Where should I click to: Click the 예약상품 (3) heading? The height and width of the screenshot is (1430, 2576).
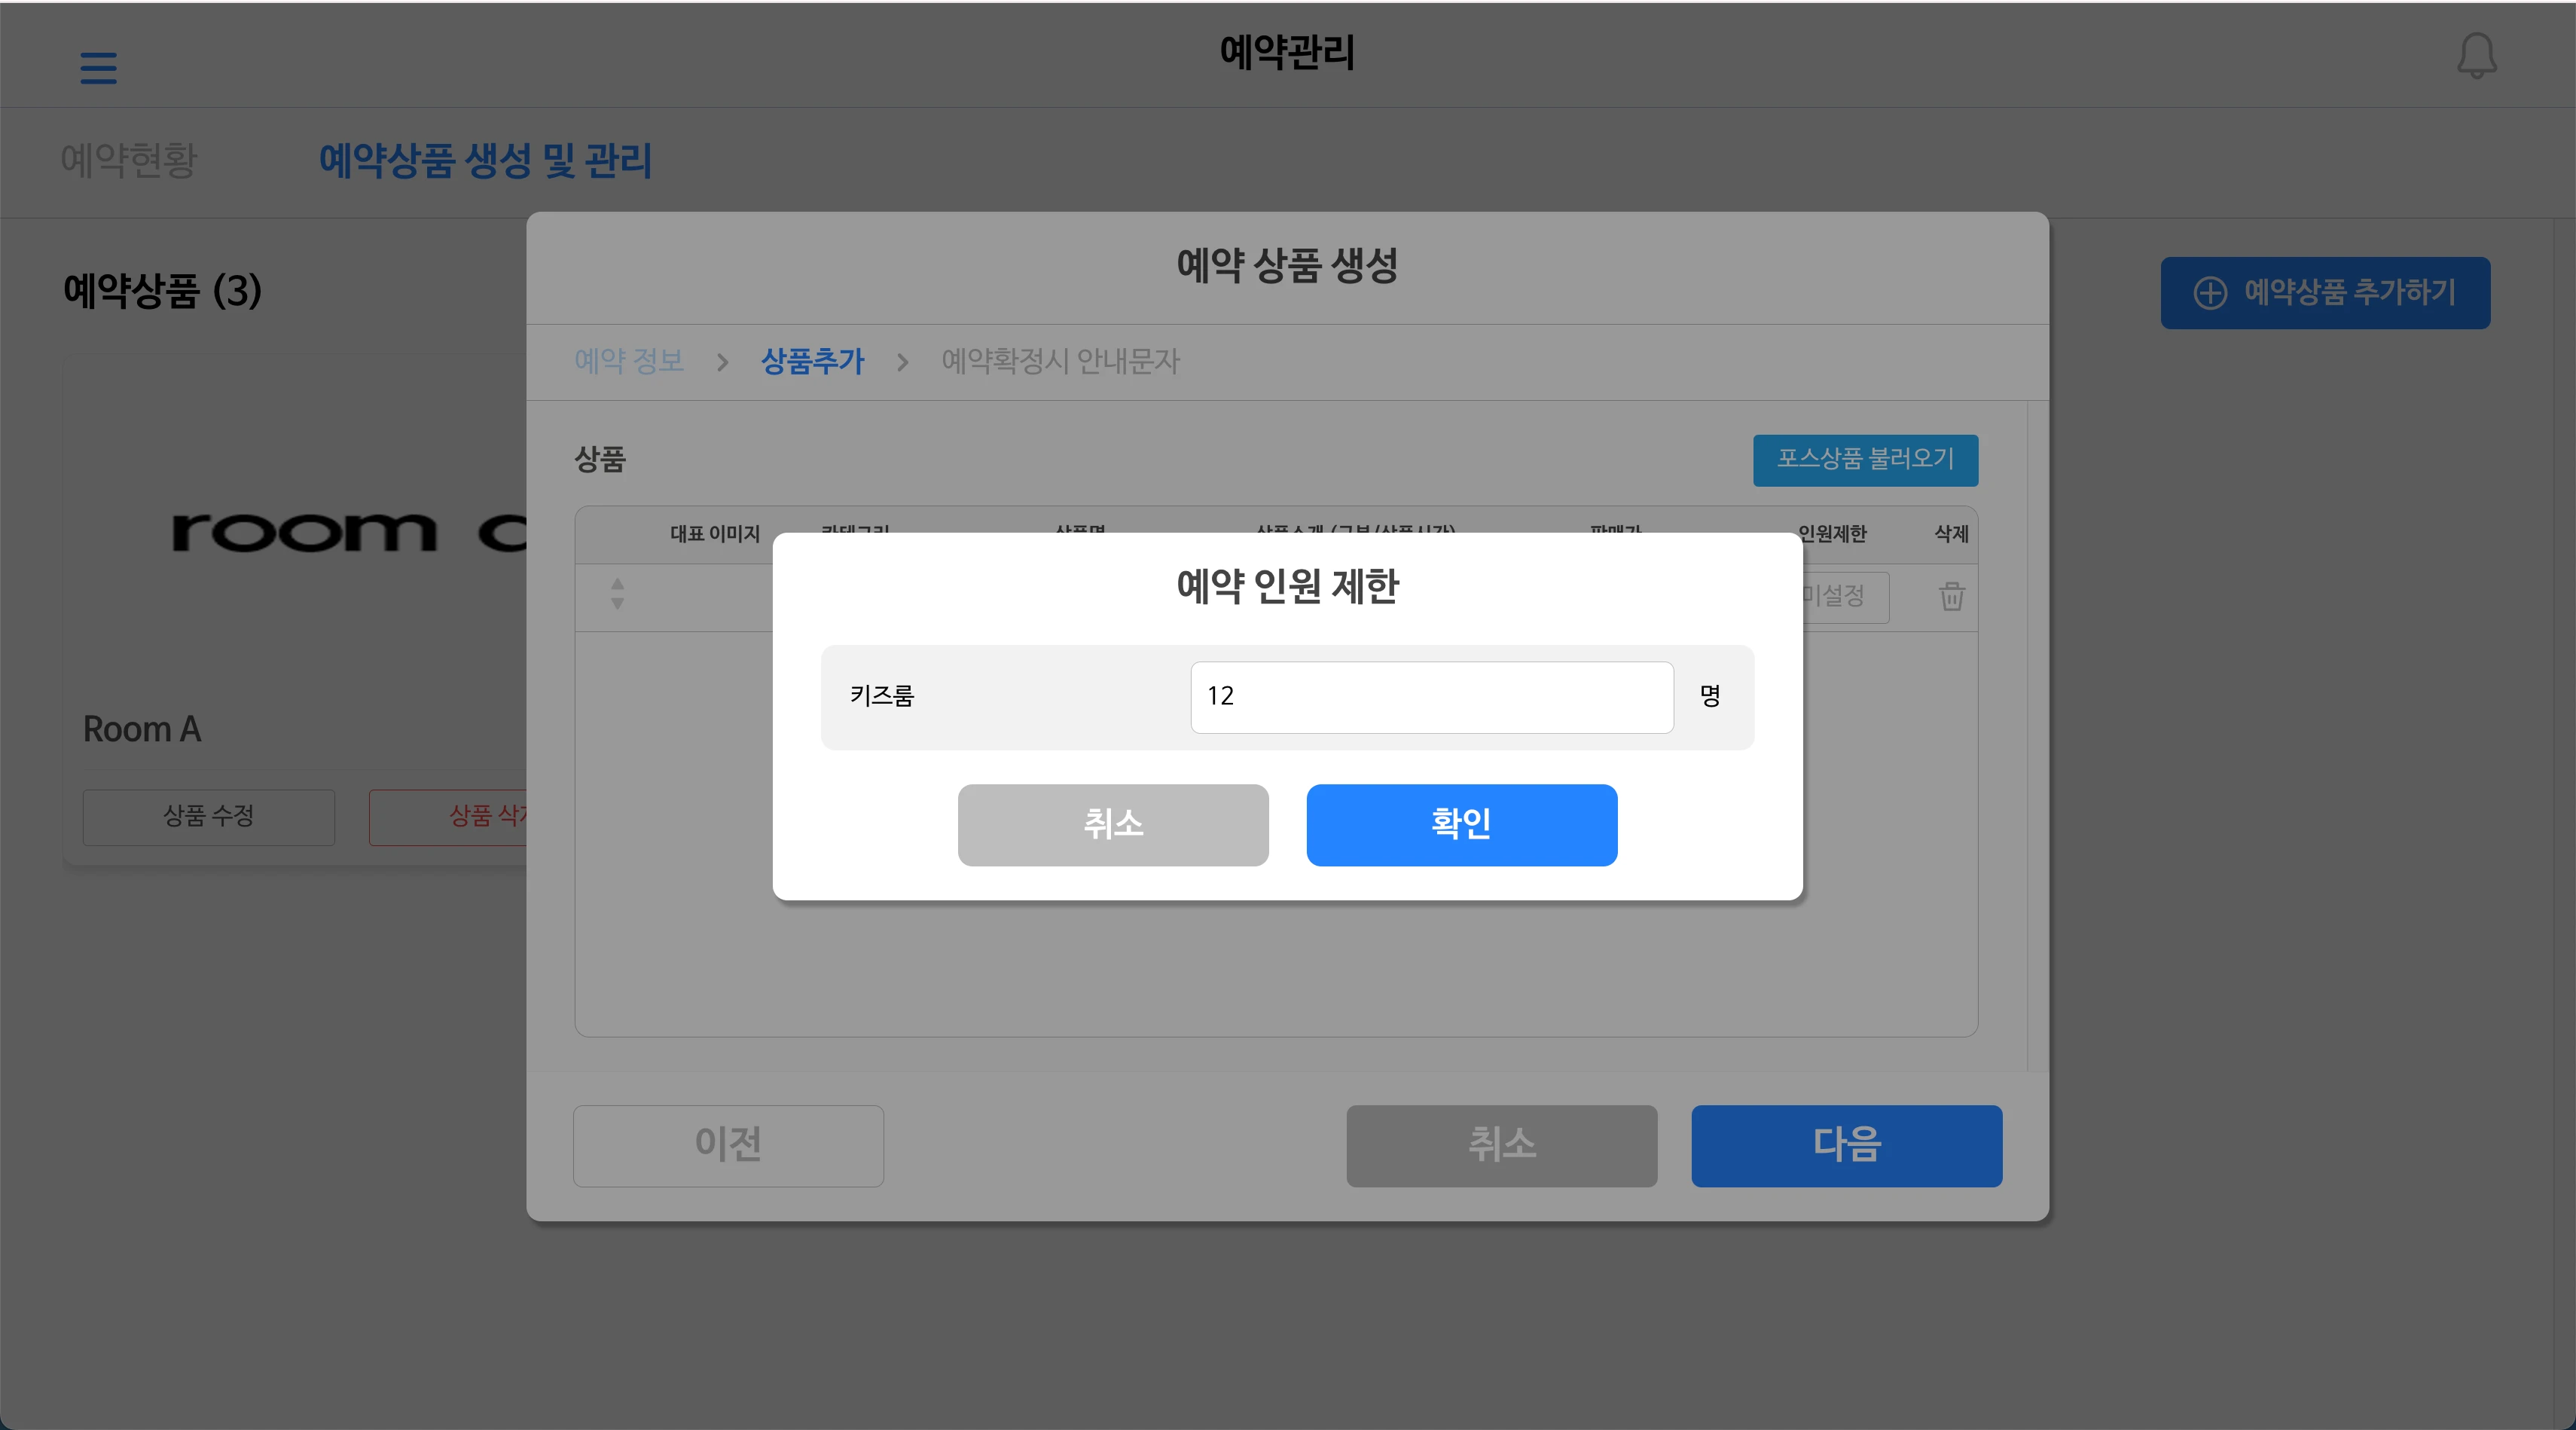pyautogui.click(x=162, y=291)
